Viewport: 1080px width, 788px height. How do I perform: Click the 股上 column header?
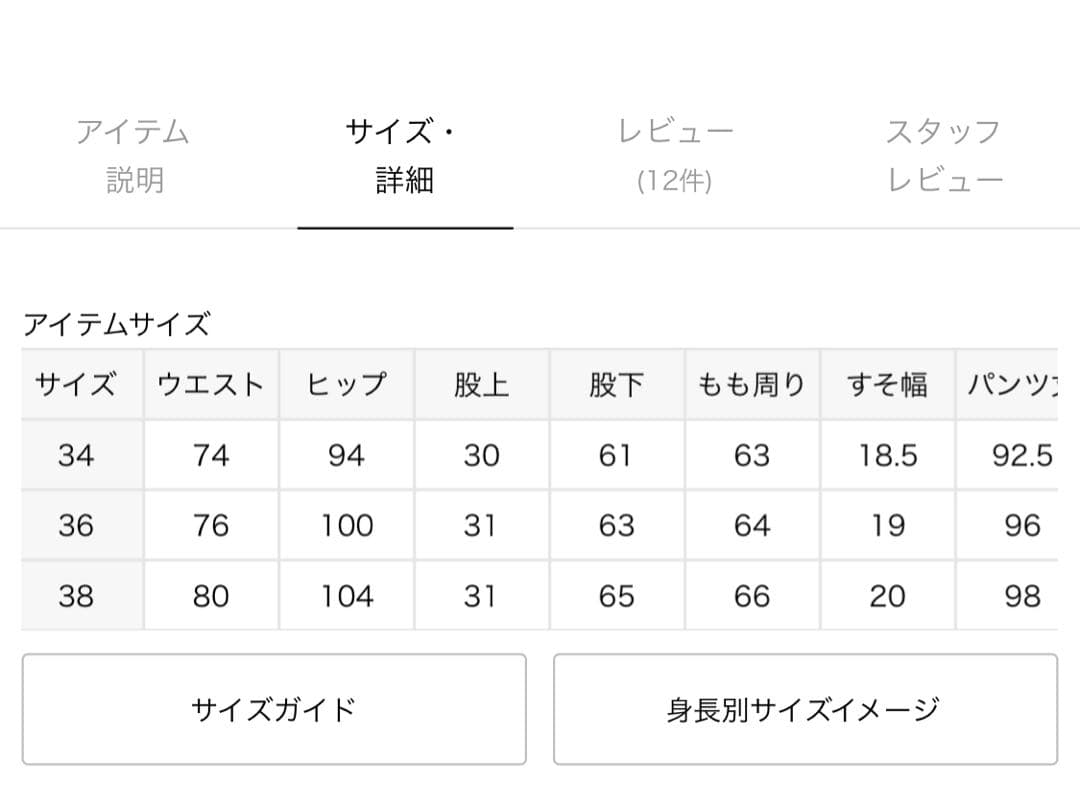(x=481, y=383)
